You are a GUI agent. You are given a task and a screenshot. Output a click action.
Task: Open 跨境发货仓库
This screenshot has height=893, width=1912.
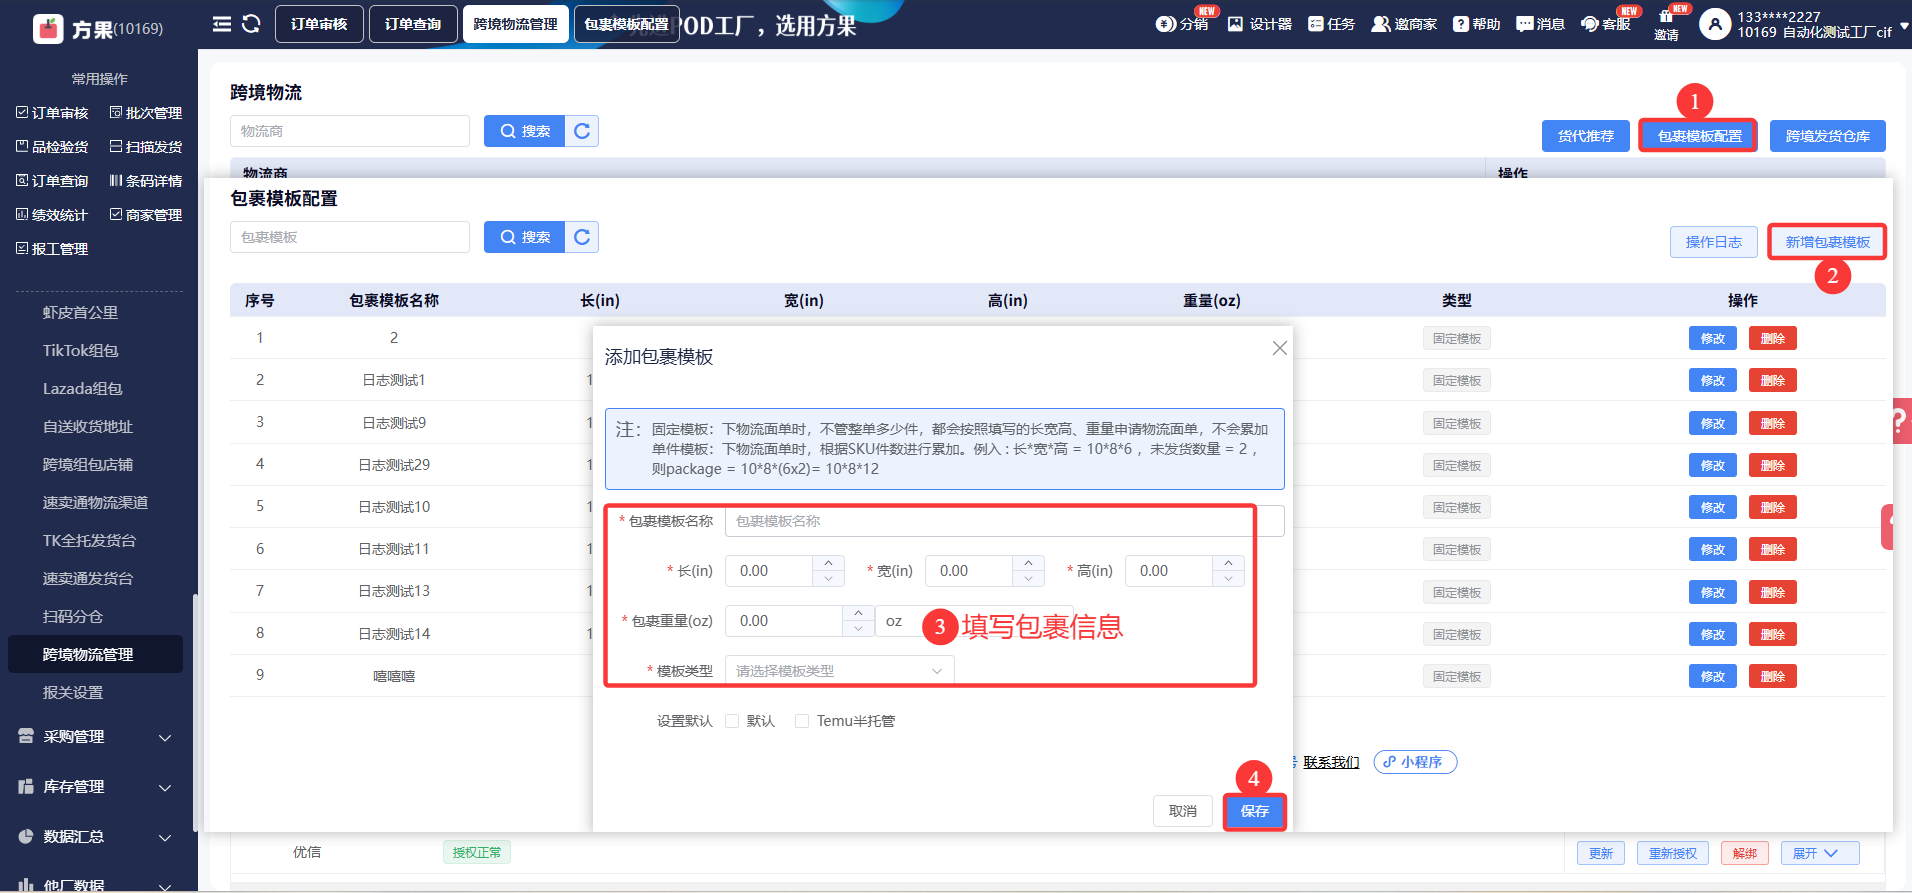[x=1828, y=136]
